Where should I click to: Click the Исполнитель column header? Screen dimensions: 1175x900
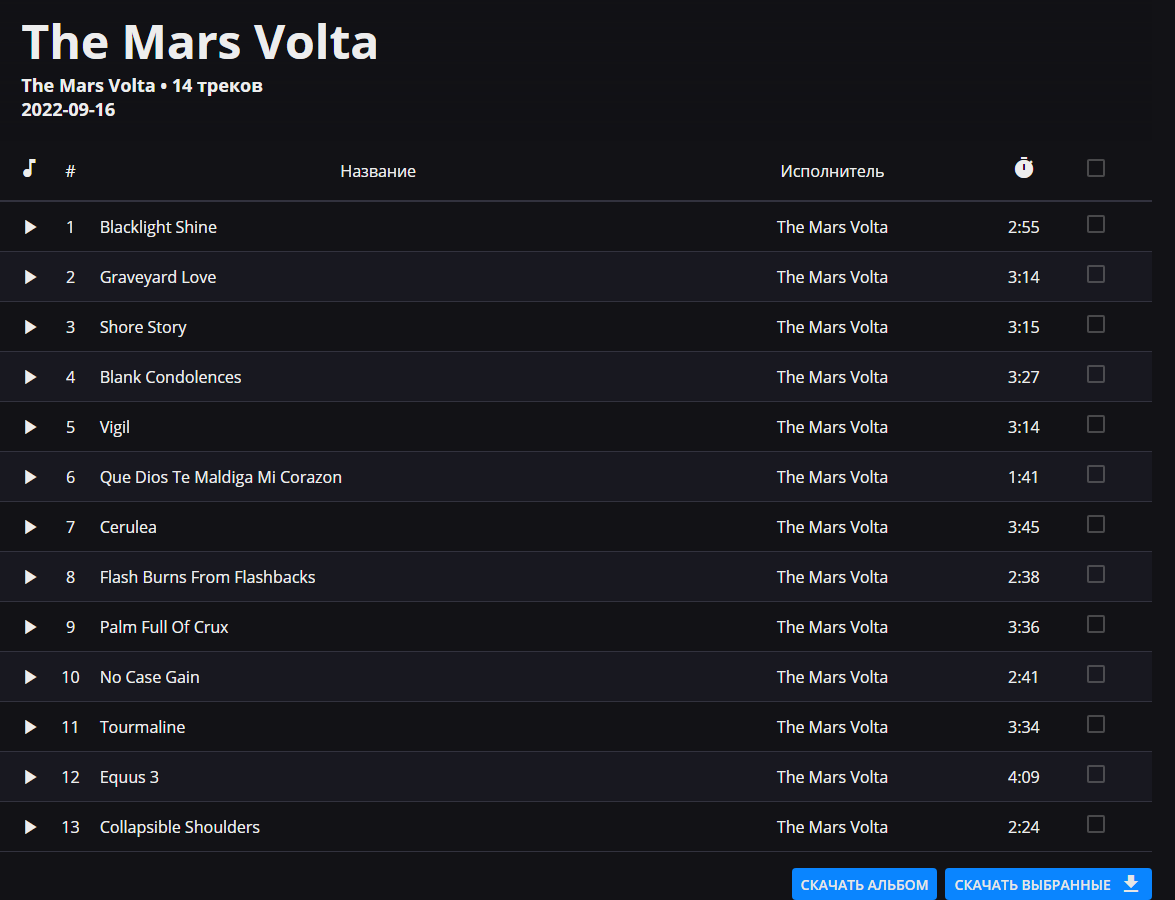[x=832, y=171]
